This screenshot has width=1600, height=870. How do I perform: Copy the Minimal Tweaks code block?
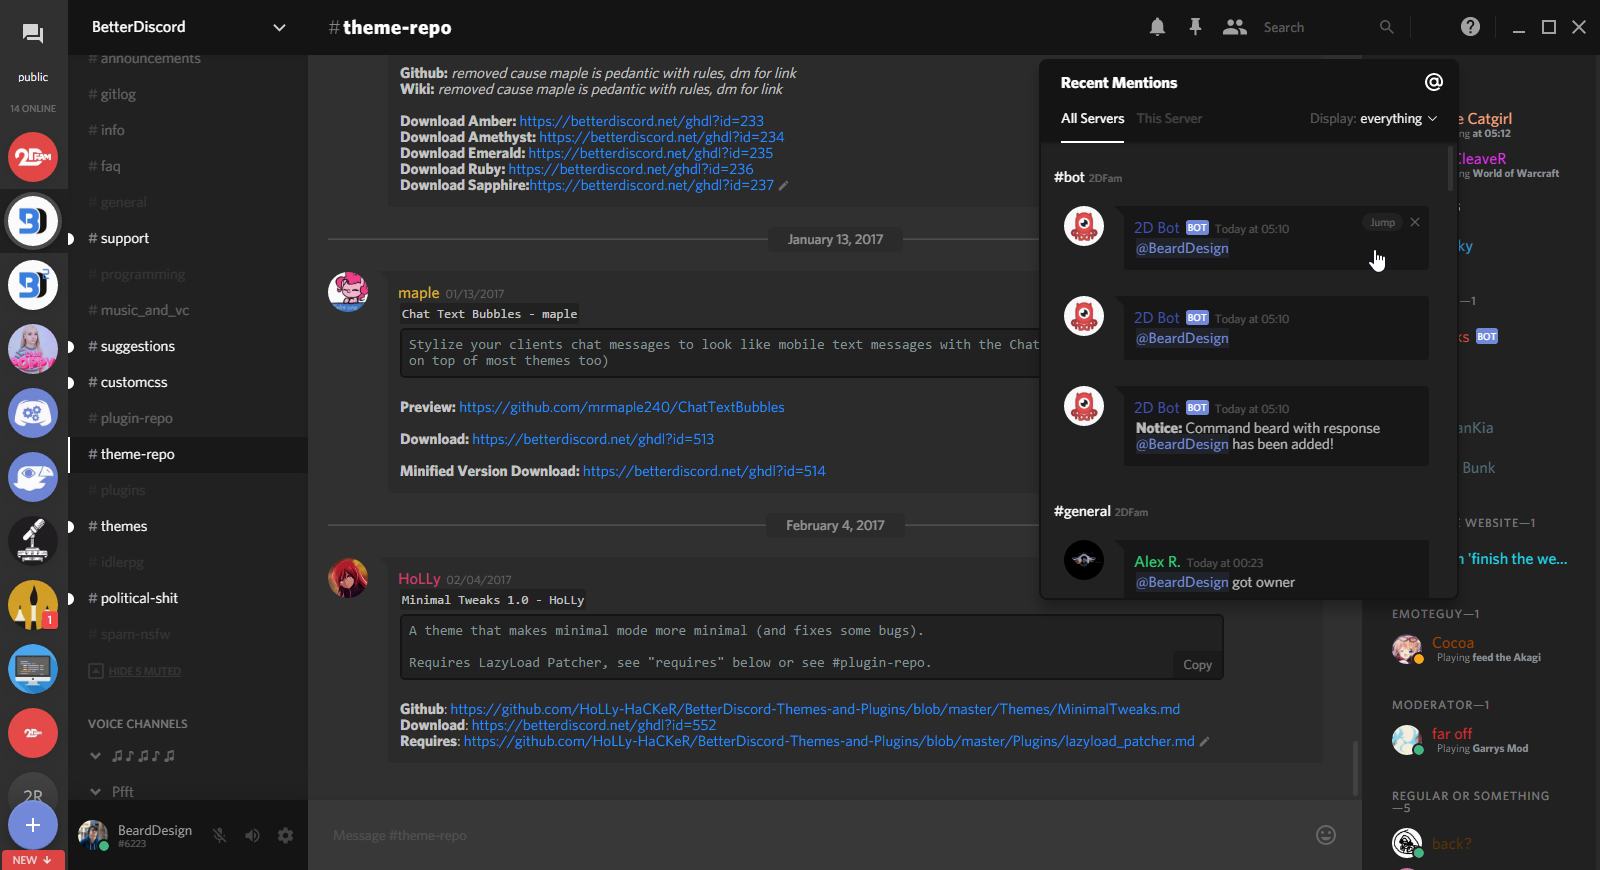pyautogui.click(x=1197, y=665)
